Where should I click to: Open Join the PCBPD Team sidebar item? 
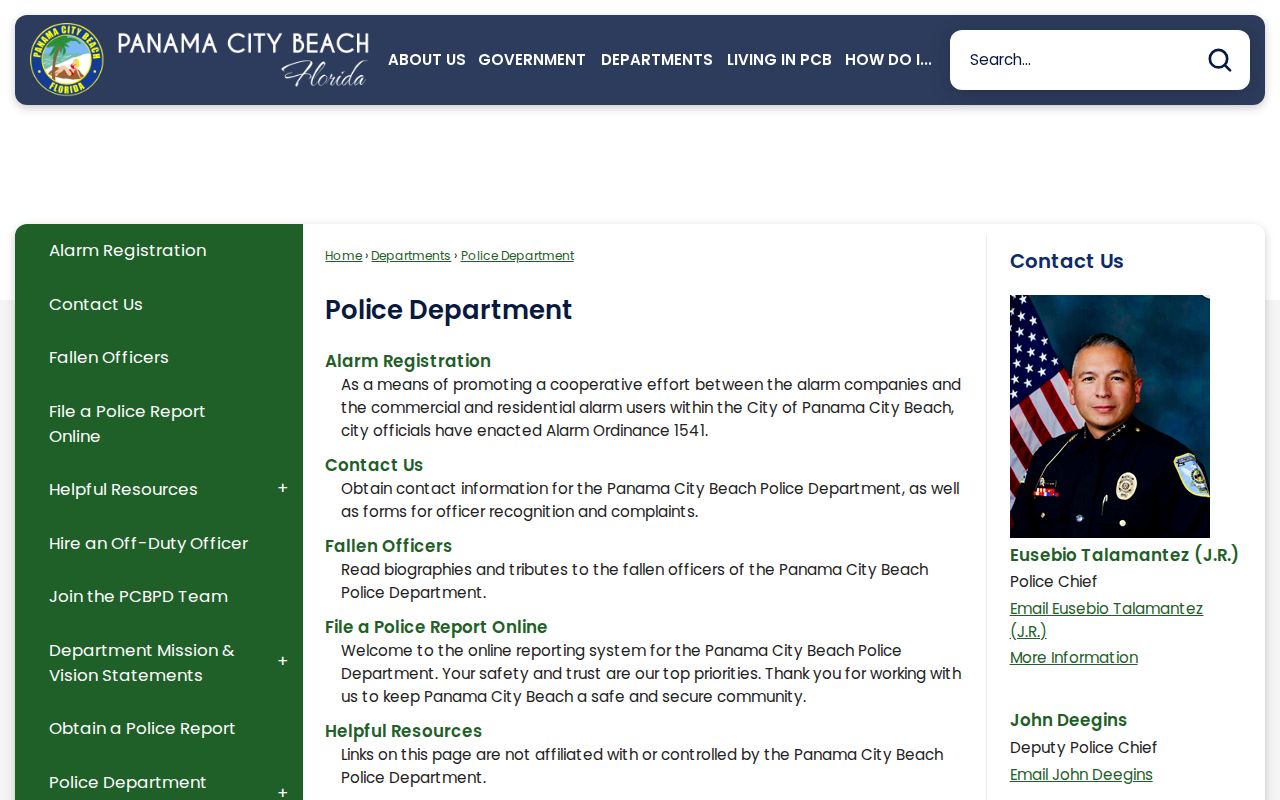[138, 596]
